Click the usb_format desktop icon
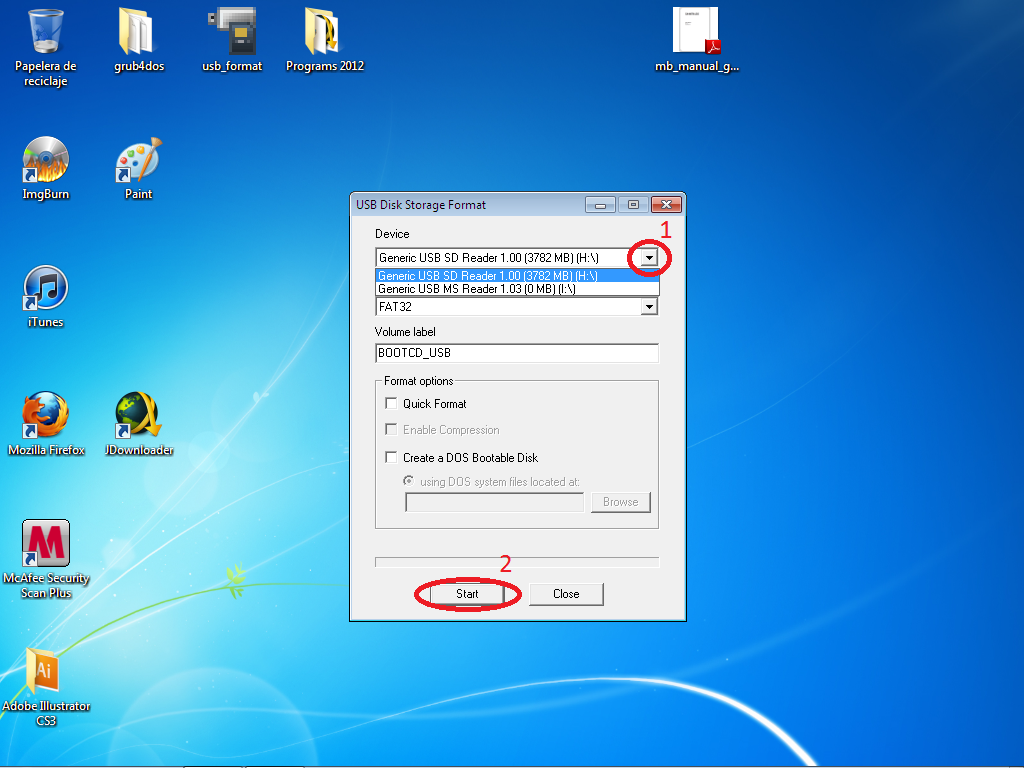Viewport: 1024px width, 768px height. (232, 32)
